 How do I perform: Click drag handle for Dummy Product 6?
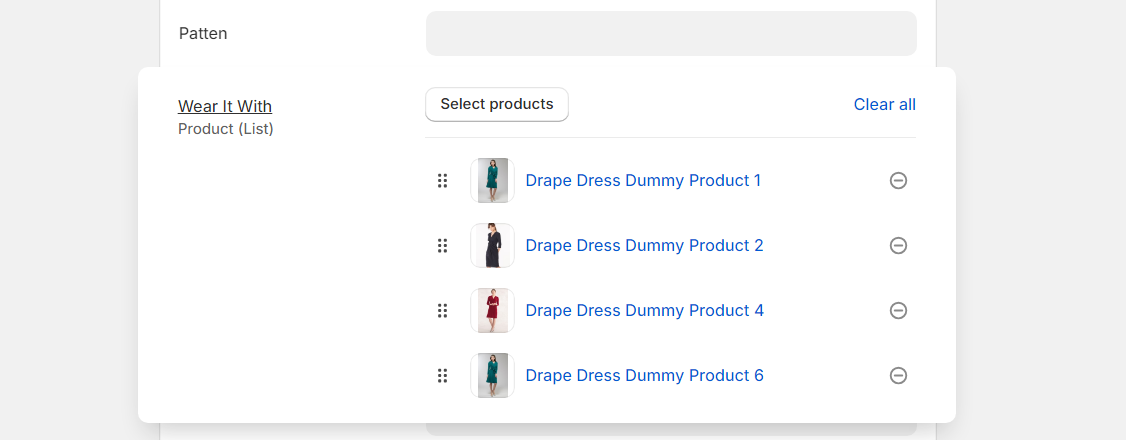tap(442, 375)
